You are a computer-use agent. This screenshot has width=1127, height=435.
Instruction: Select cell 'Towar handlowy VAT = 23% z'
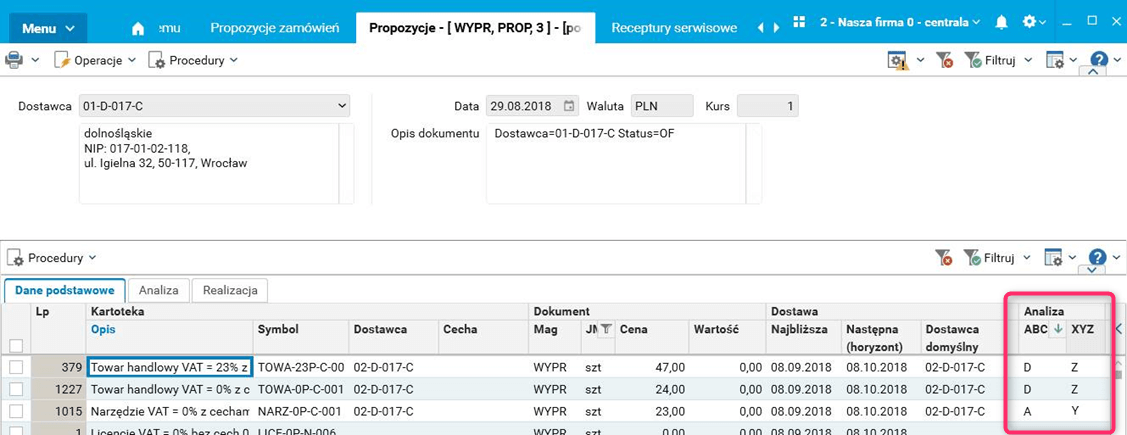pos(169,367)
